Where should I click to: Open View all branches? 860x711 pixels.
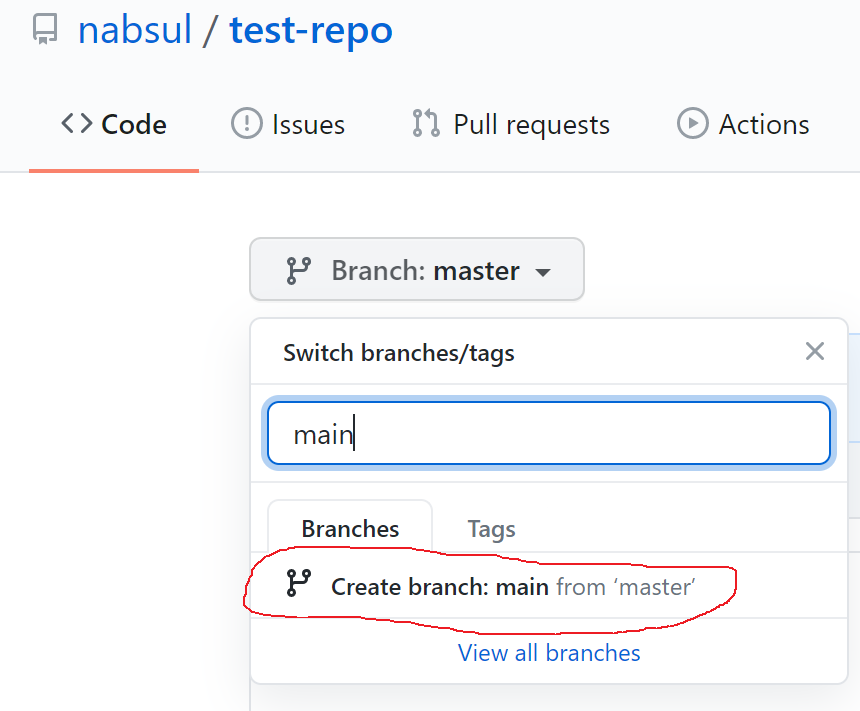click(x=548, y=653)
